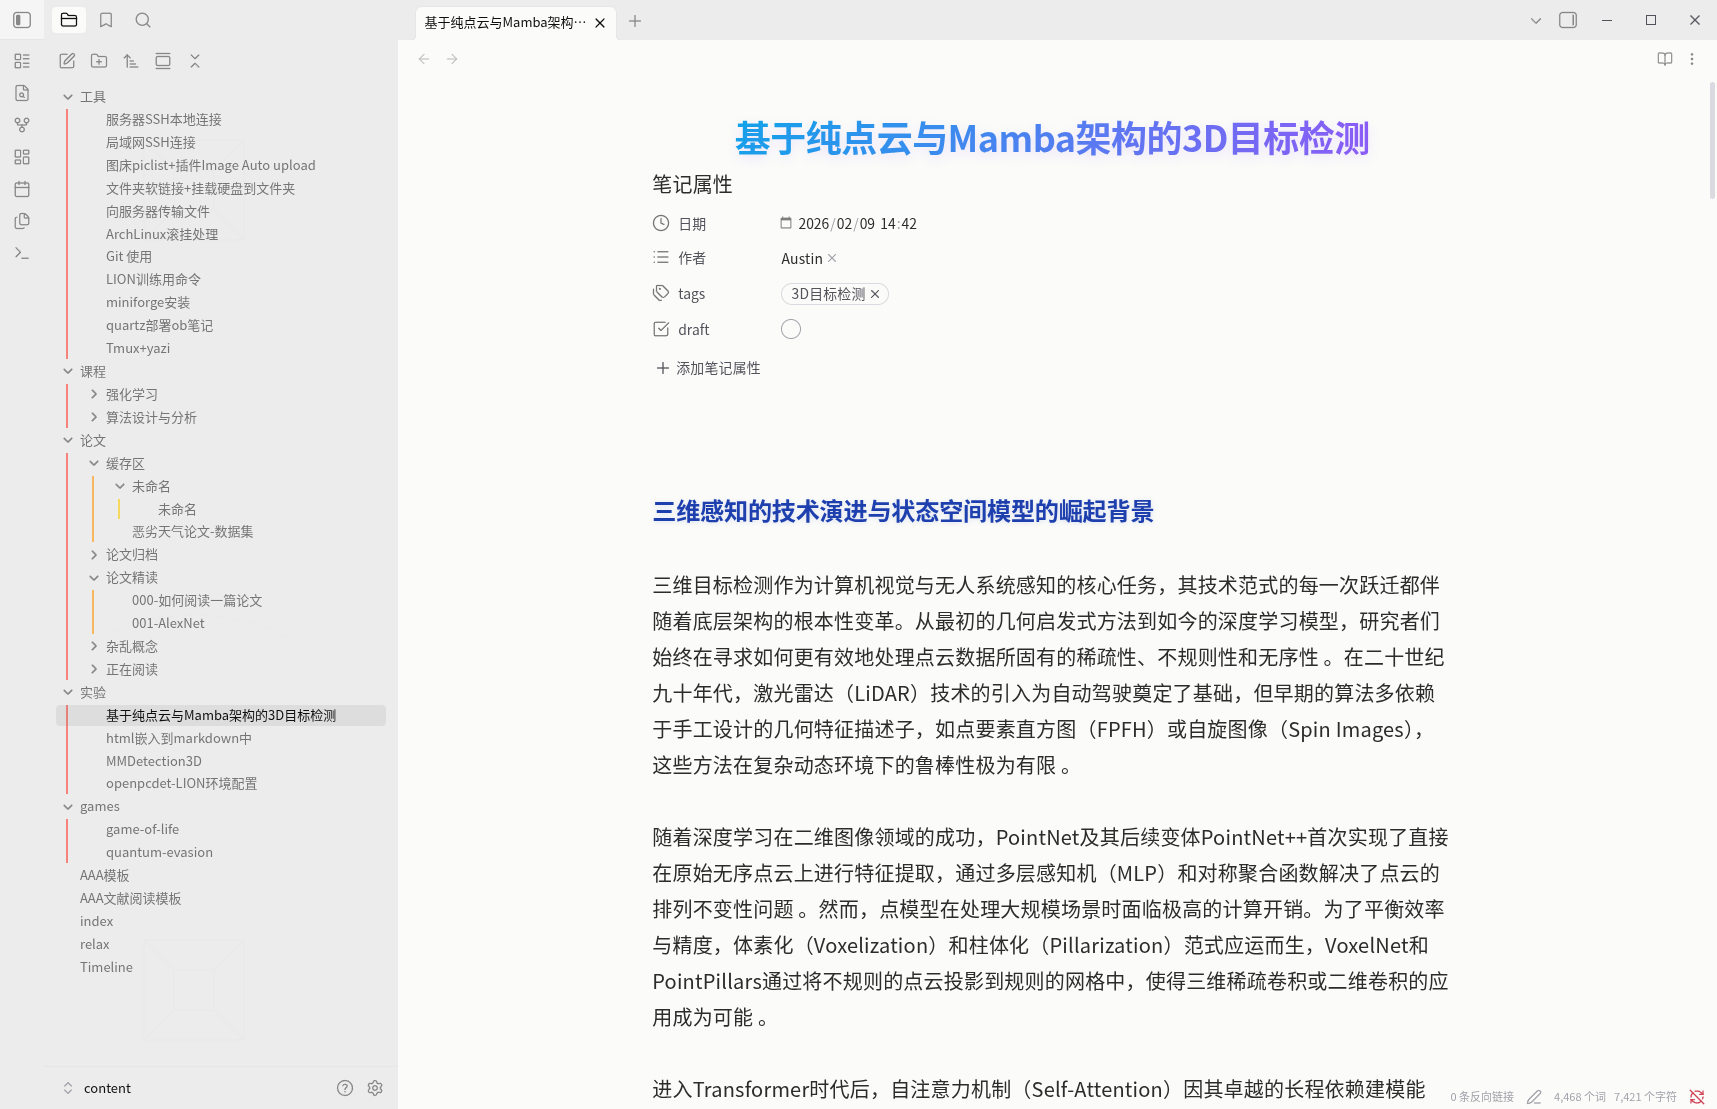Expand the 论文归档 folder
Screen dimensions: 1717x1109
click(94, 554)
